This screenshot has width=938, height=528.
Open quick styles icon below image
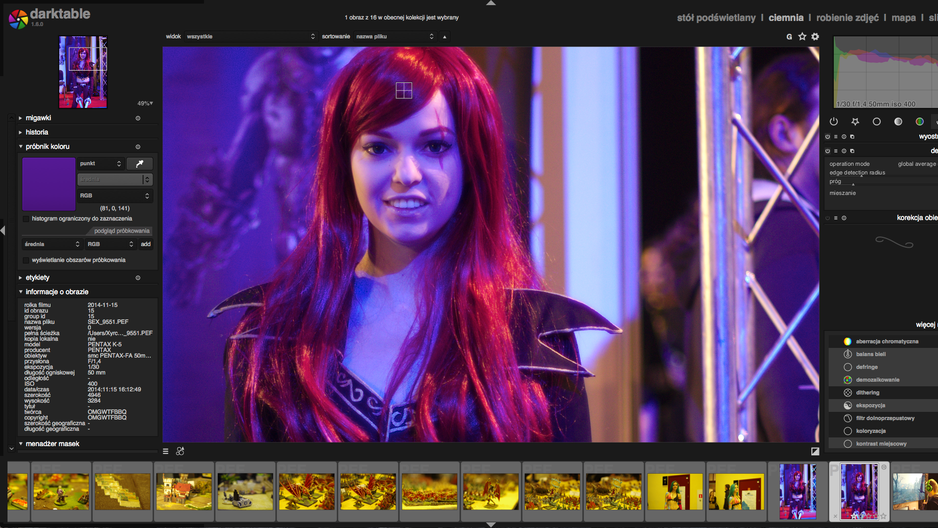click(x=180, y=451)
